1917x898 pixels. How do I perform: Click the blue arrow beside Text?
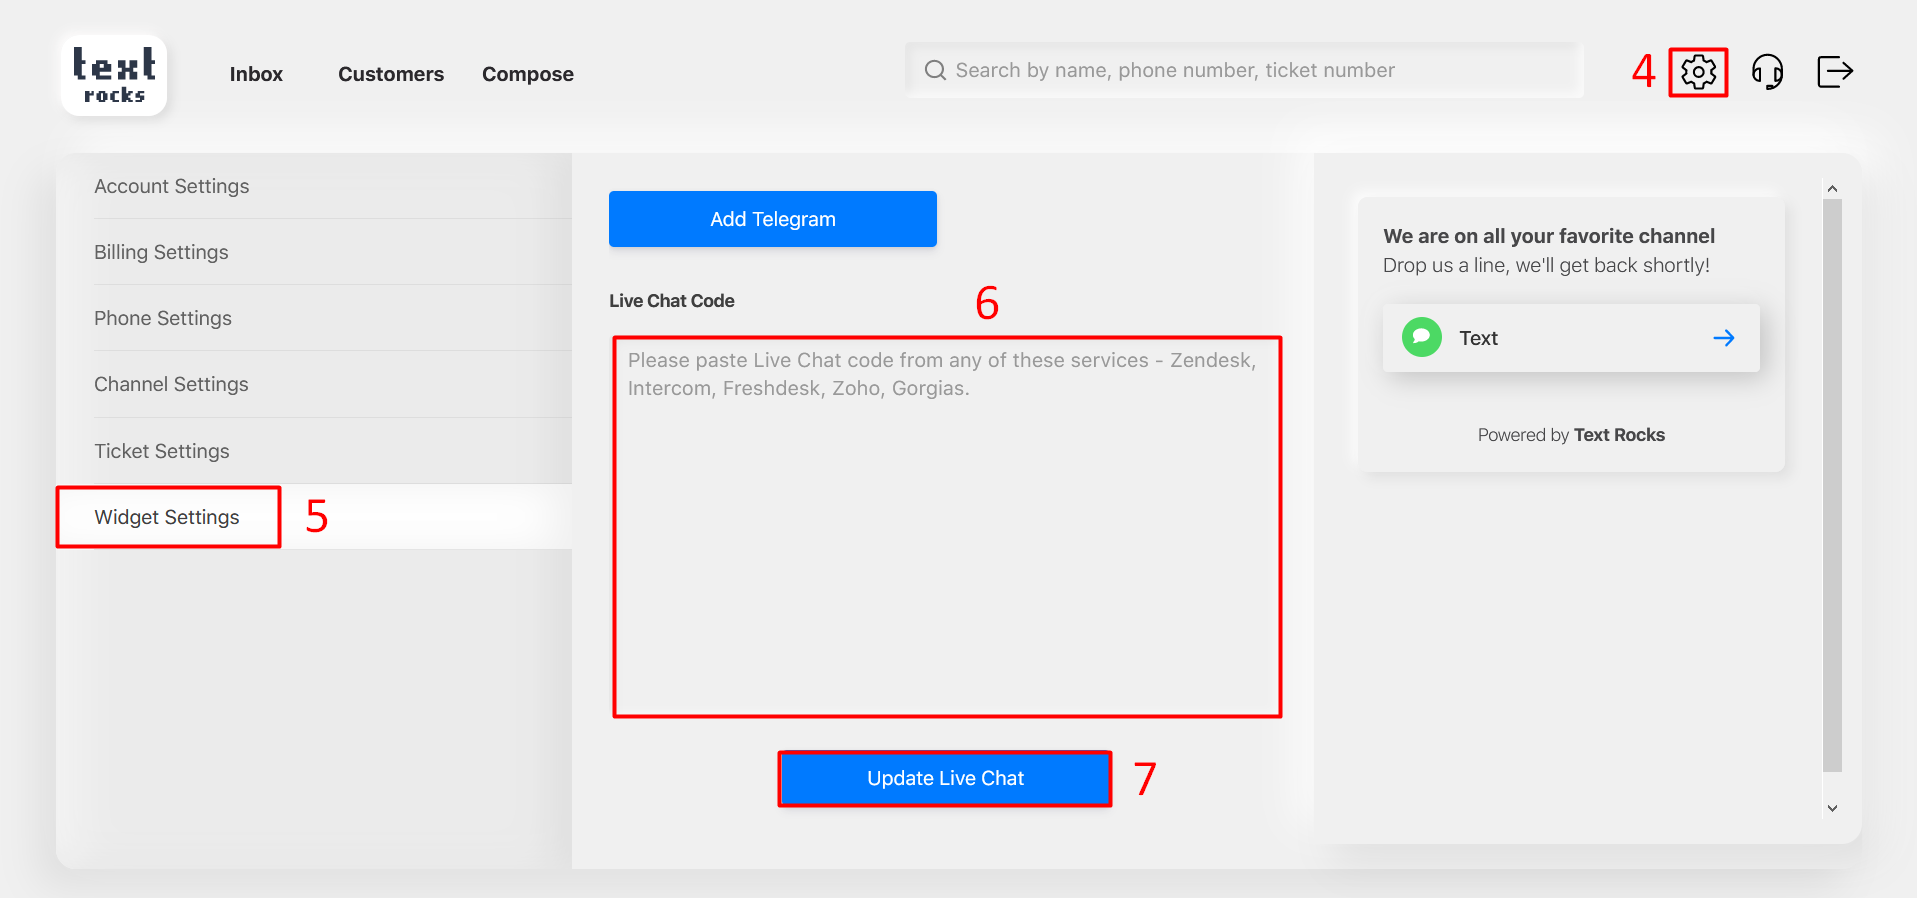click(1723, 338)
